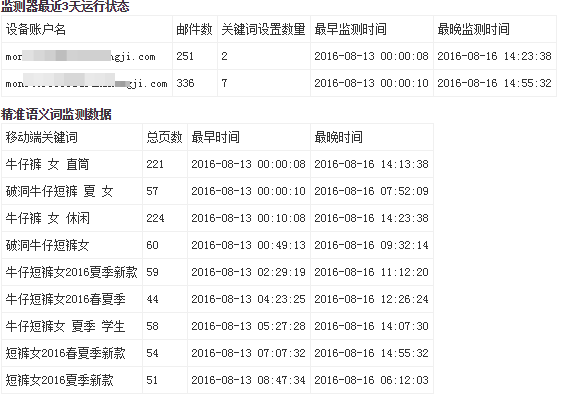The width and height of the screenshot is (568, 403).
Task: Click the 关键词设置数量 column header
Action: (263, 29)
